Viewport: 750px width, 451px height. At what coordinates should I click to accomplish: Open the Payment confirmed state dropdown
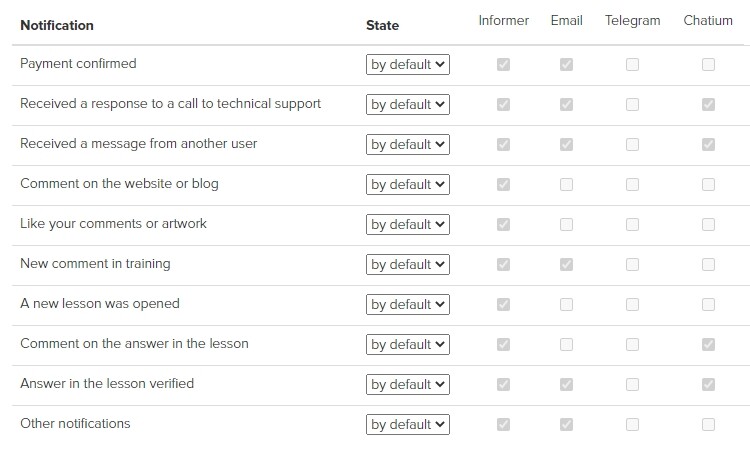pyautogui.click(x=408, y=65)
